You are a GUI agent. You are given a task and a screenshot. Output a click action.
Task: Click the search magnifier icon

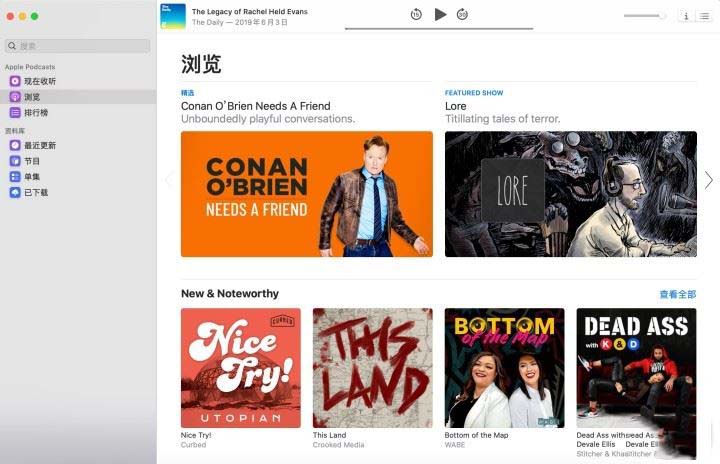click(12, 46)
